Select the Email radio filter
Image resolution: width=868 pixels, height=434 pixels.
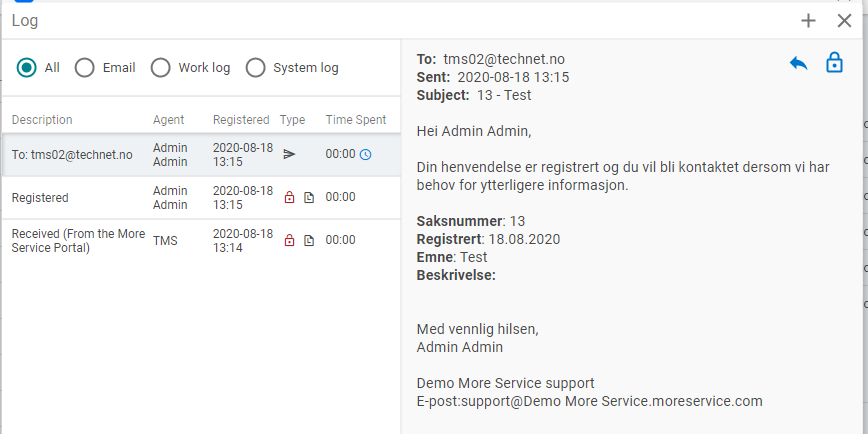85,68
